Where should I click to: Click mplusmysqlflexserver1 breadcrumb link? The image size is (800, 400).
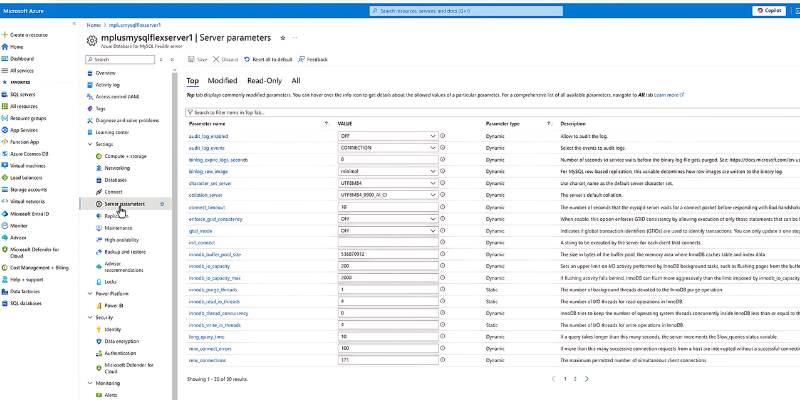(x=135, y=24)
